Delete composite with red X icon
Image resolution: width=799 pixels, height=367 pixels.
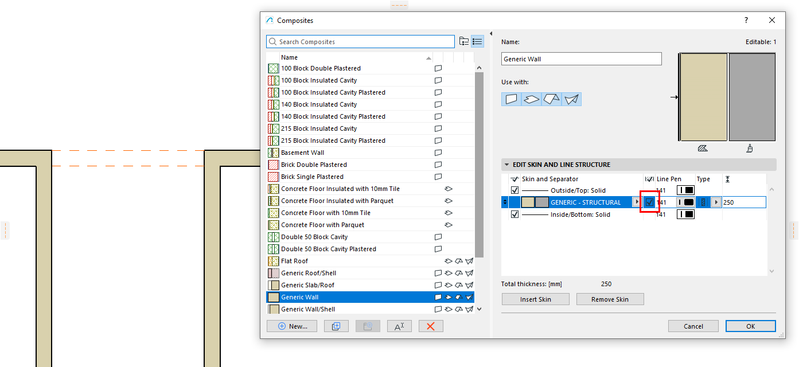[431, 326]
